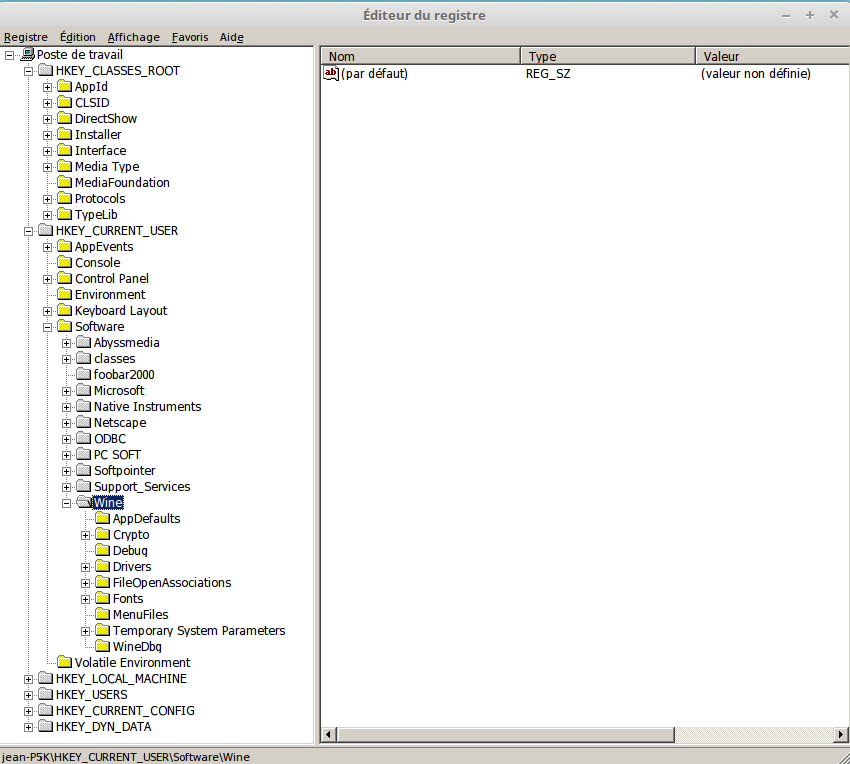Open the Édition menu
The height and width of the screenshot is (764, 850).
pos(78,37)
